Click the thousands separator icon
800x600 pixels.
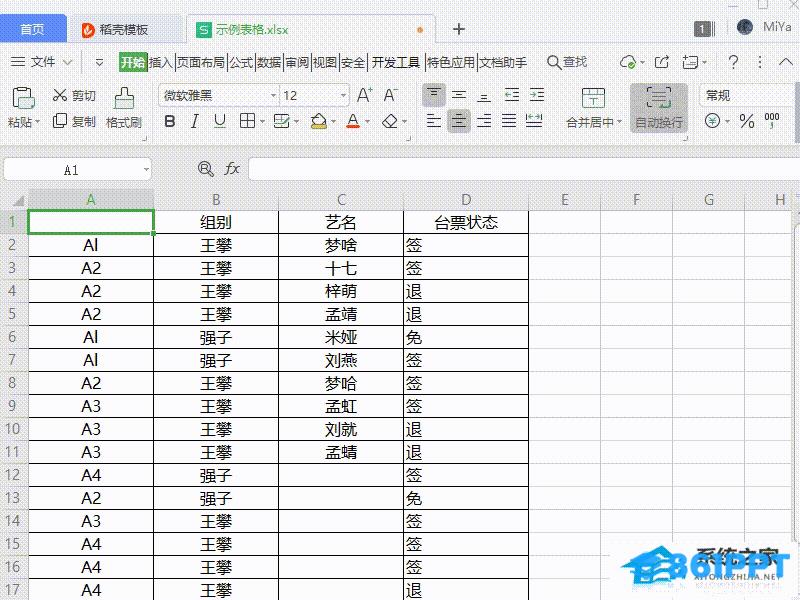tap(772, 120)
